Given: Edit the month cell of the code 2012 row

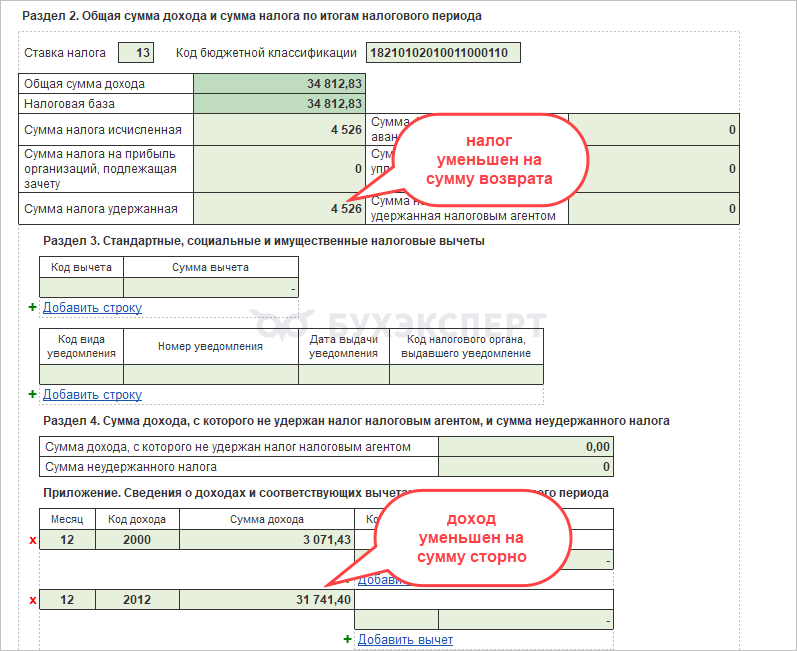Looking at the screenshot, I should point(67,600).
